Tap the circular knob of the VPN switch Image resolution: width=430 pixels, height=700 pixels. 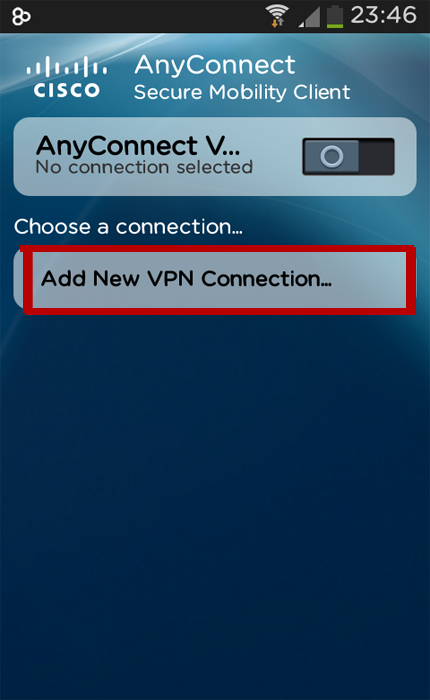point(332,156)
